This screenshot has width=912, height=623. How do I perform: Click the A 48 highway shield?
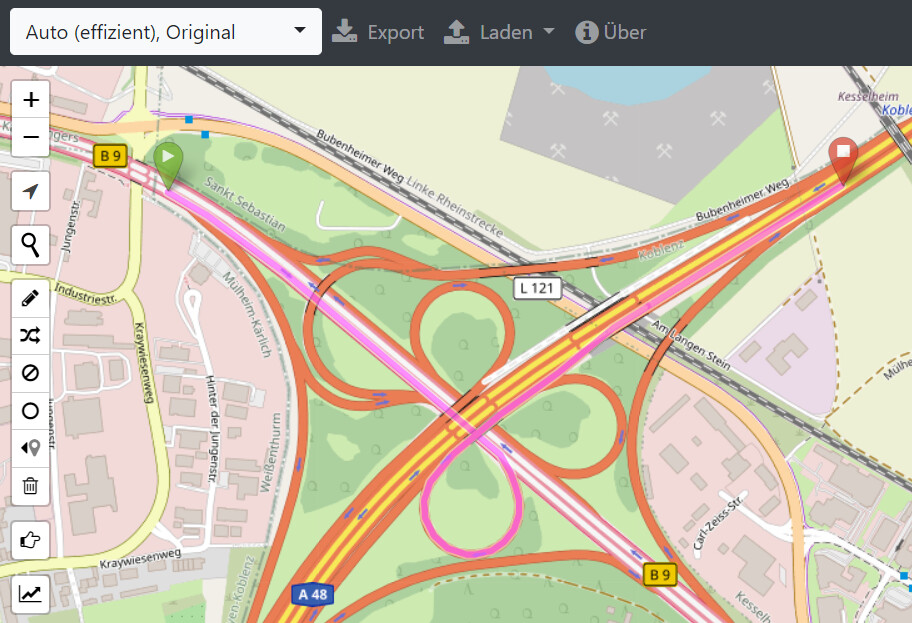click(x=313, y=595)
